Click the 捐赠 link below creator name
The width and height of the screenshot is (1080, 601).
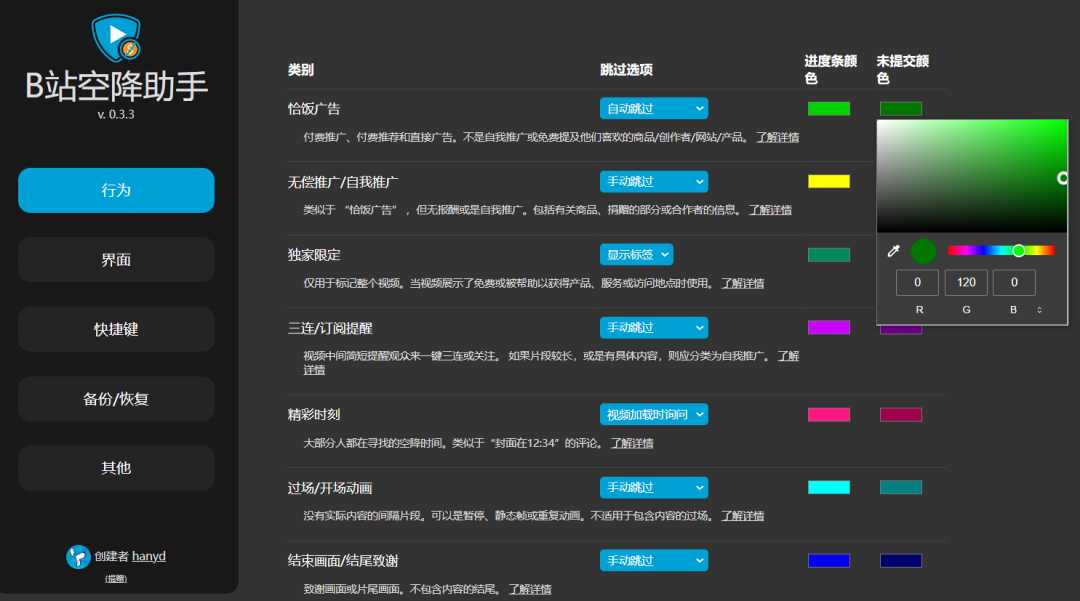(116, 578)
